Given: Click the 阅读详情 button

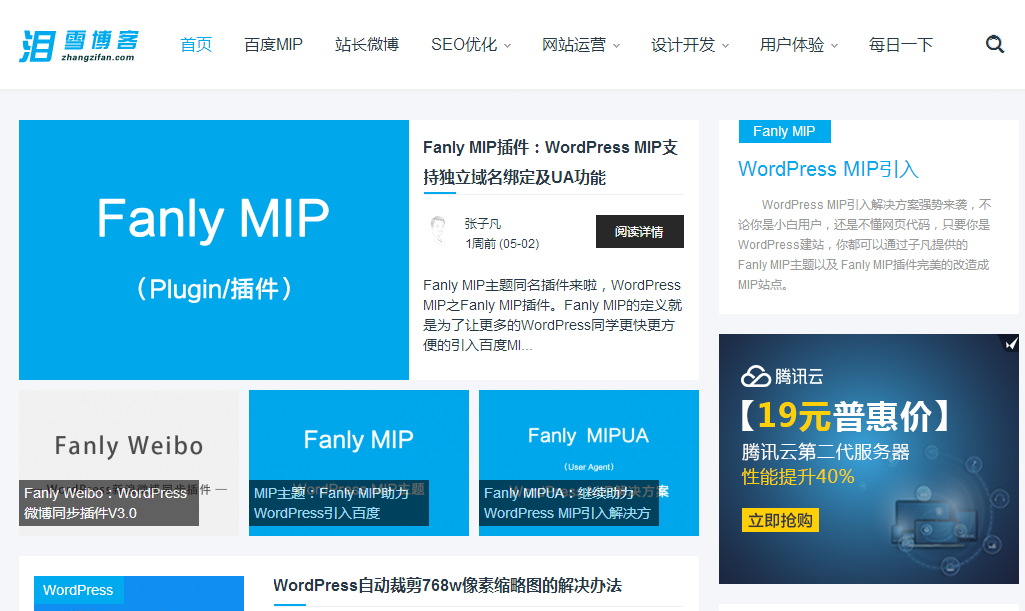Looking at the screenshot, I should (639, 231).
